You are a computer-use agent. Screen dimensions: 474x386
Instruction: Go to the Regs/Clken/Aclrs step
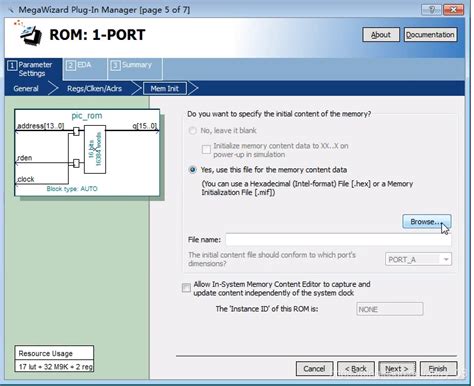tap(94, 89)
